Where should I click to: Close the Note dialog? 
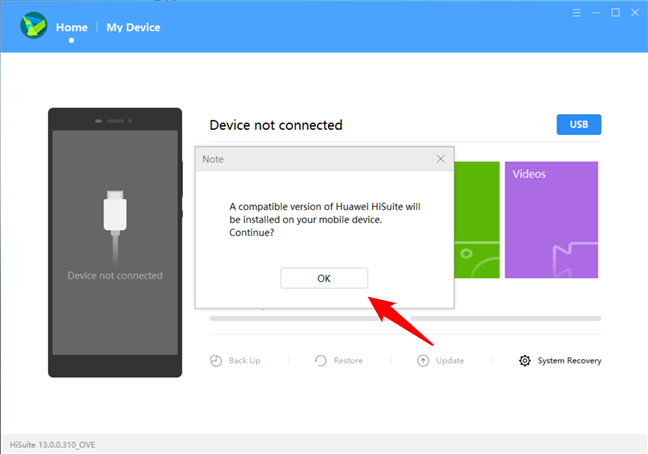[441, 159]
